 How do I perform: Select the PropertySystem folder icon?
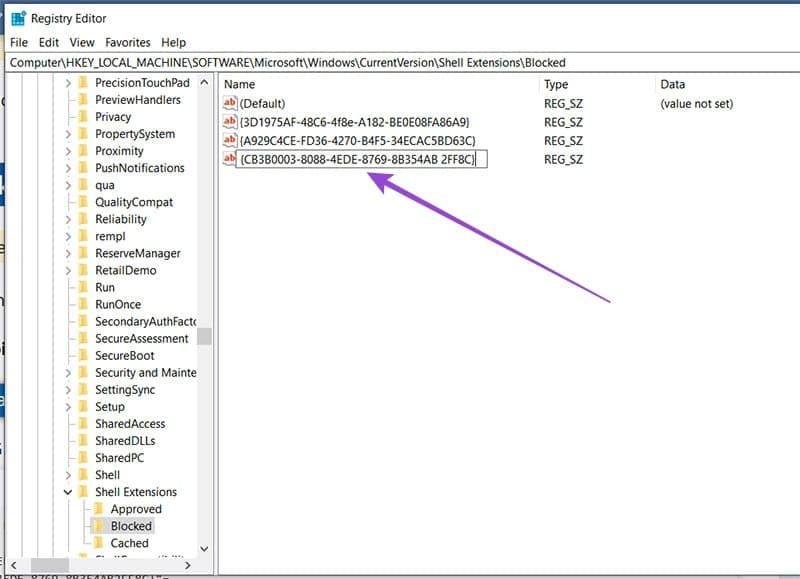(x=83, y=134)
